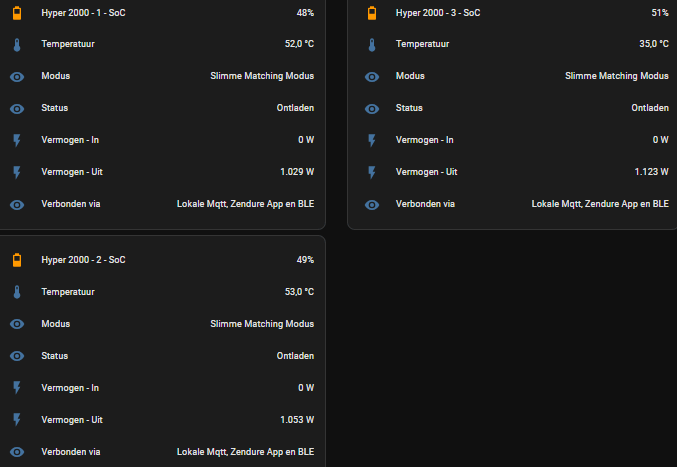The width and height of the screenshot is (677, 467).
Task: Click Slimme Matching Modus in Hyper 2000 - 3 card
Action: [x=617, y=76]
